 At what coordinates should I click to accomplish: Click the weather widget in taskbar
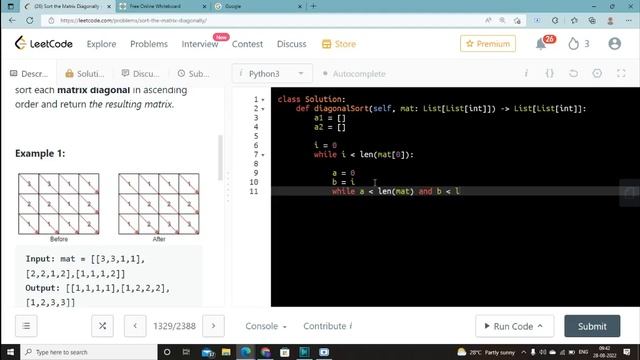click(x=486, y=352)
